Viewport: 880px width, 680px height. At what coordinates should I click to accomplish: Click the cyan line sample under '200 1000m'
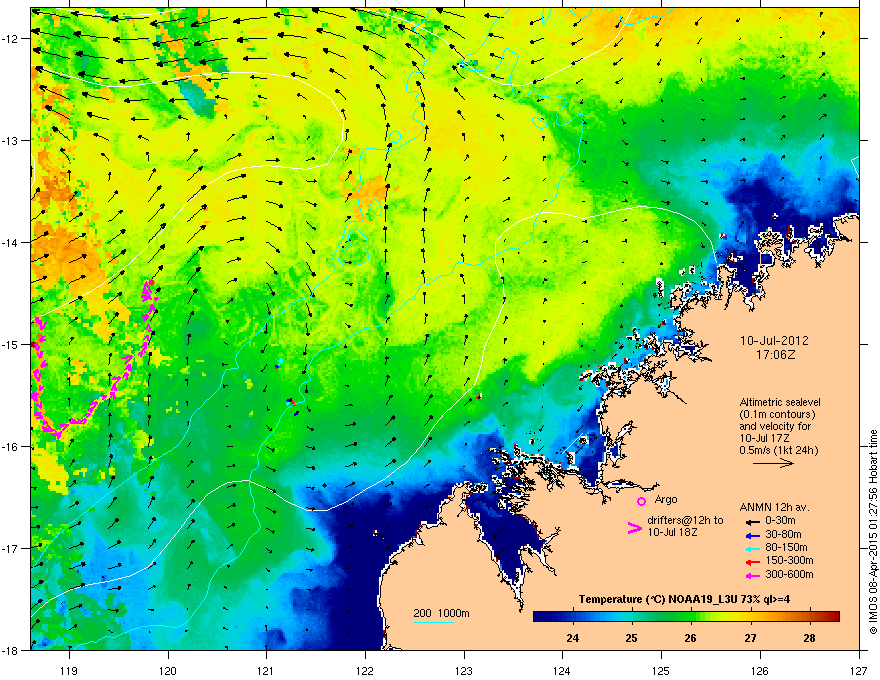click(x=433, y=622)
